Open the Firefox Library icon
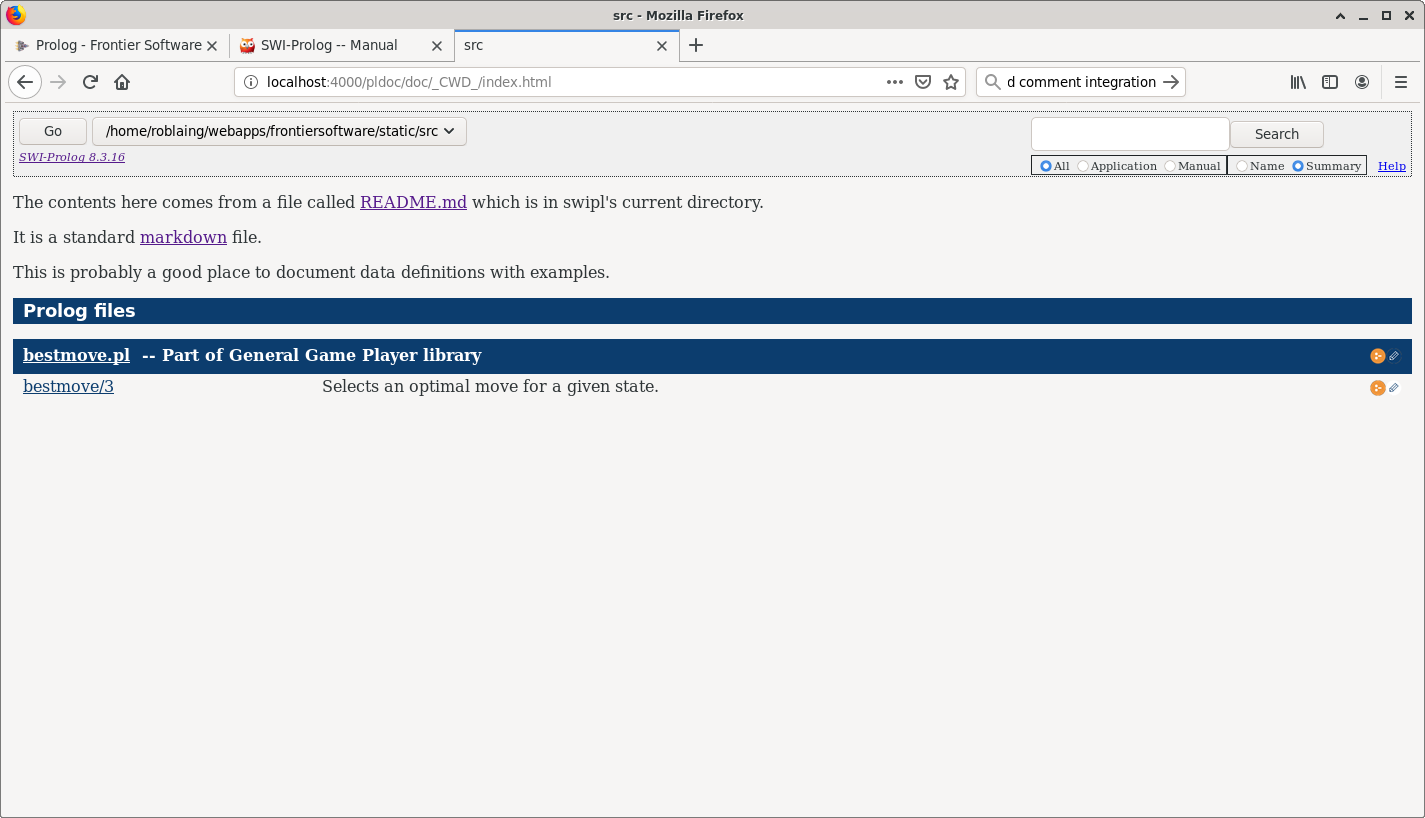This screenshot has height=818, width=1425. (1298, 82)
